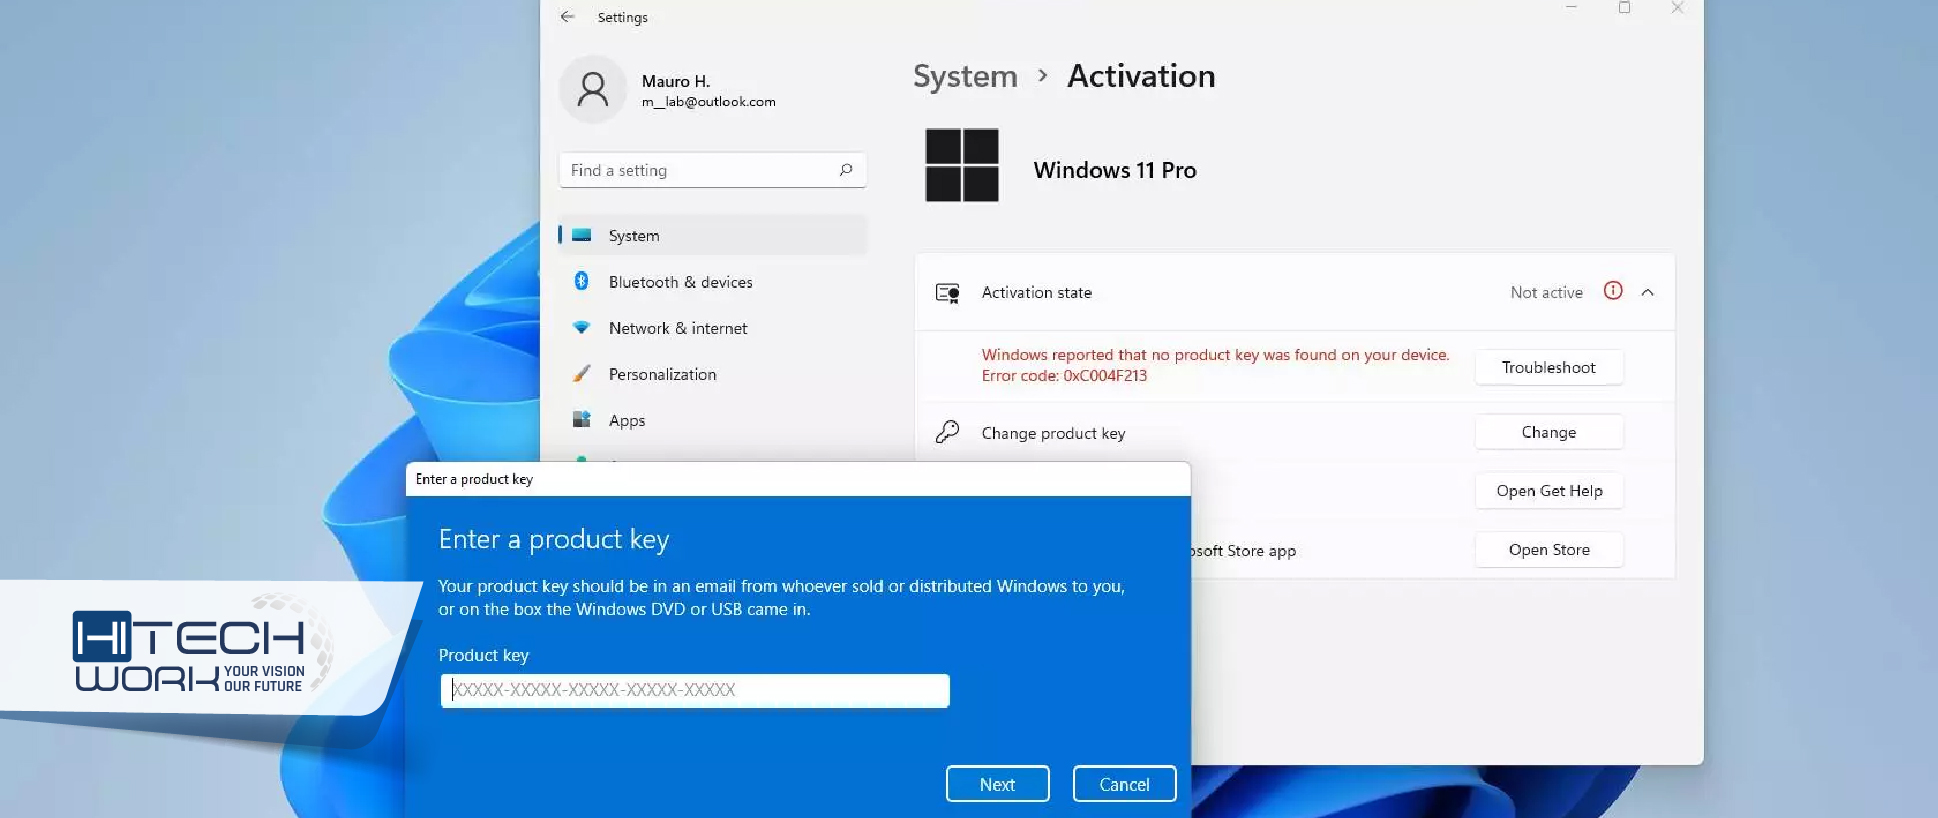Click the Open Store button

[x=1549, y=549]
